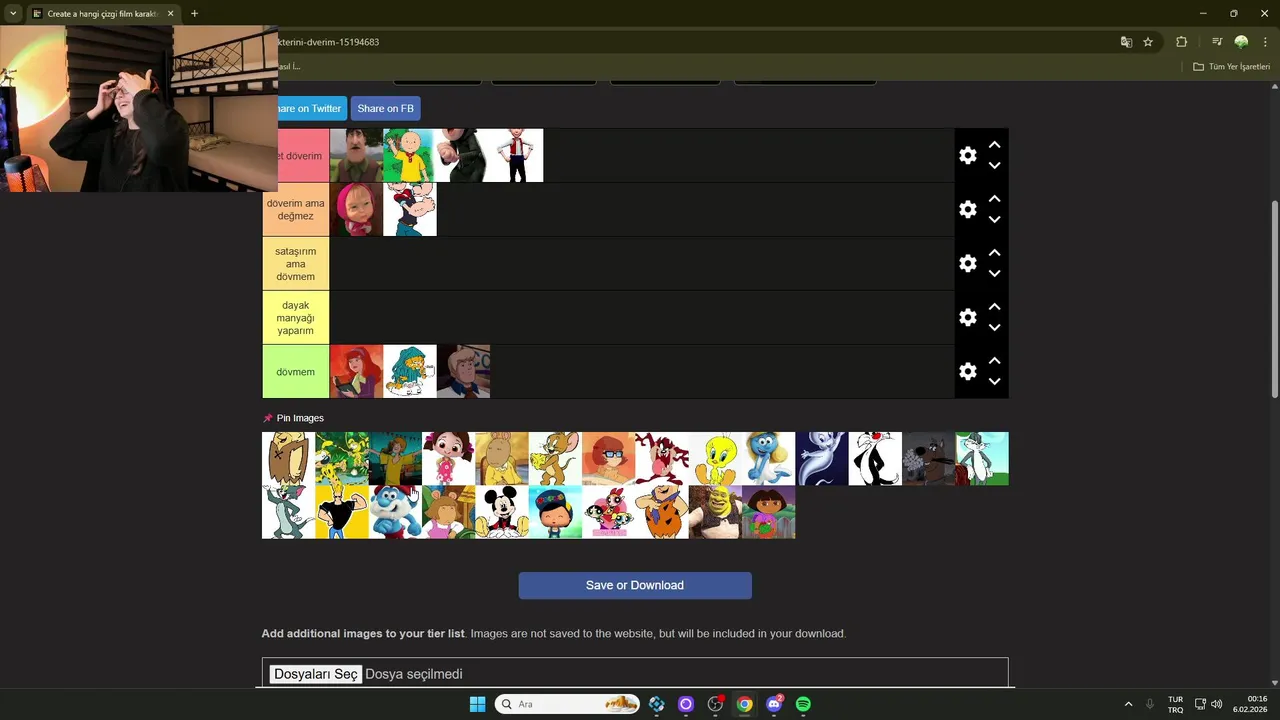Open Discord from the taskbar
The image size is (1280, 720).
774,704
